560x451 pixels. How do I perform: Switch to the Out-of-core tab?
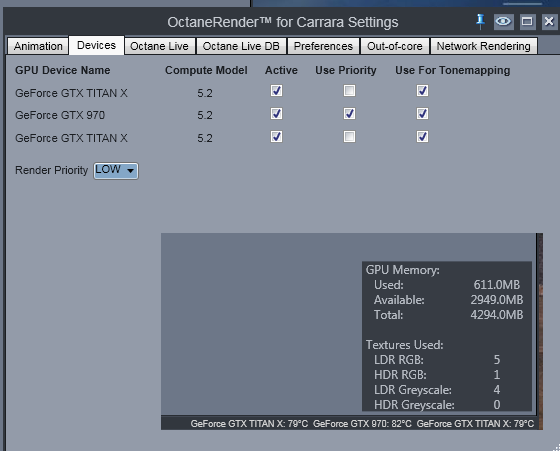coord(395,46)
